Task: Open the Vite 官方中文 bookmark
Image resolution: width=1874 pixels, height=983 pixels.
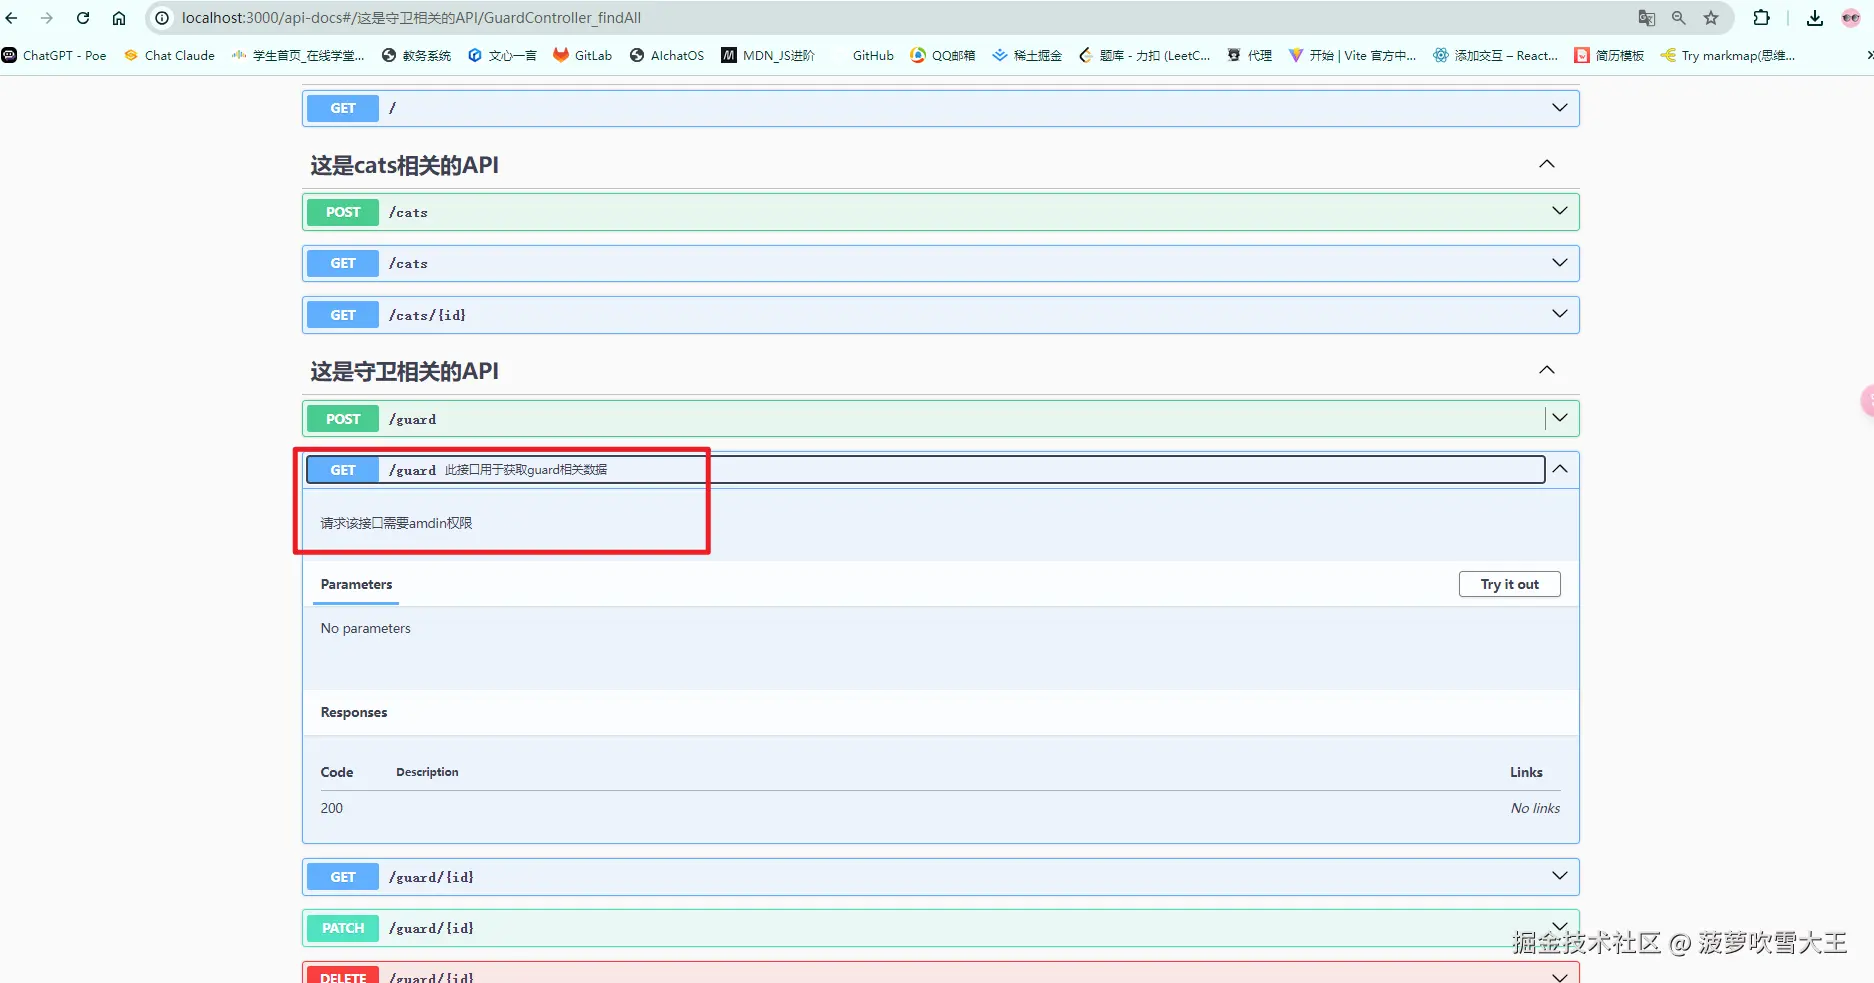Action: point(1352,55)
